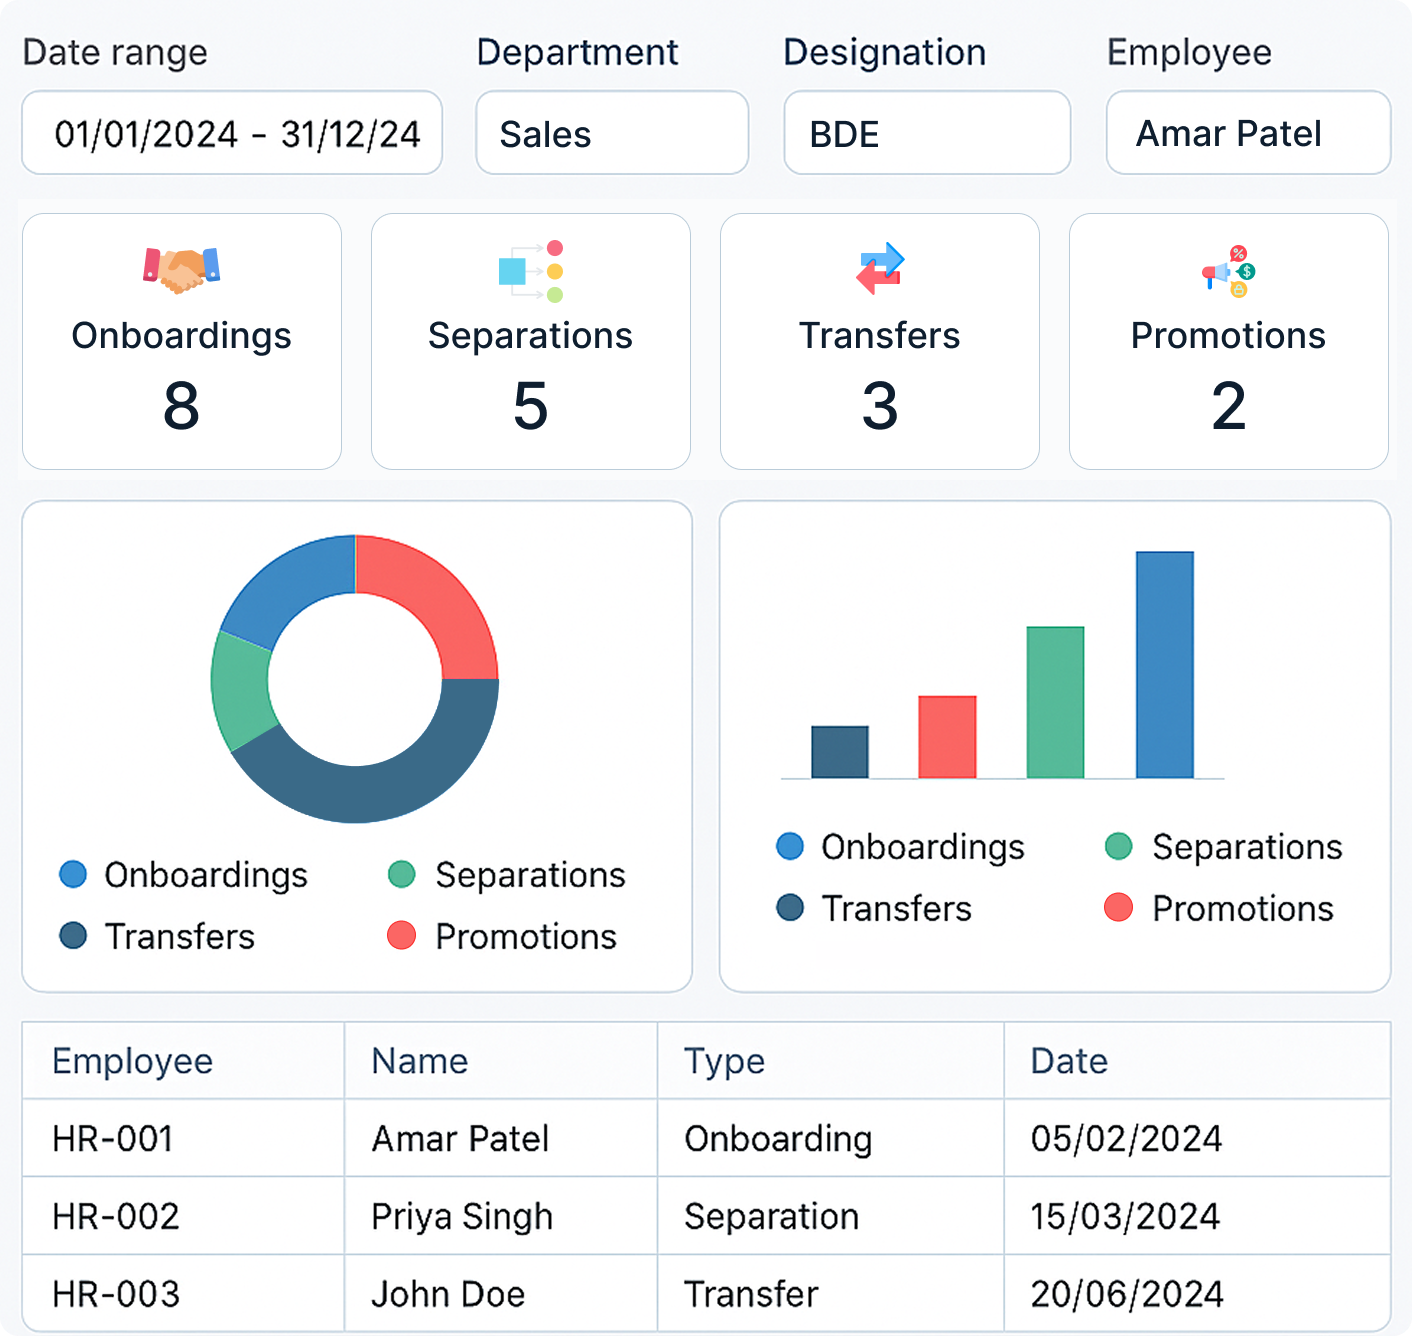Toggle Transfers legend in bar chart
Image resolution: width=1412 pixels, height=1336 pixels.
coord(874,909)
